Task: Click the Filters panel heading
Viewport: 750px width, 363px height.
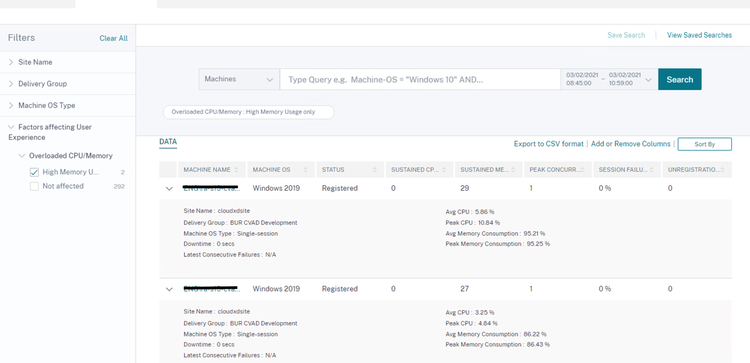Action: pyautogui.click(x=21, y=38)
